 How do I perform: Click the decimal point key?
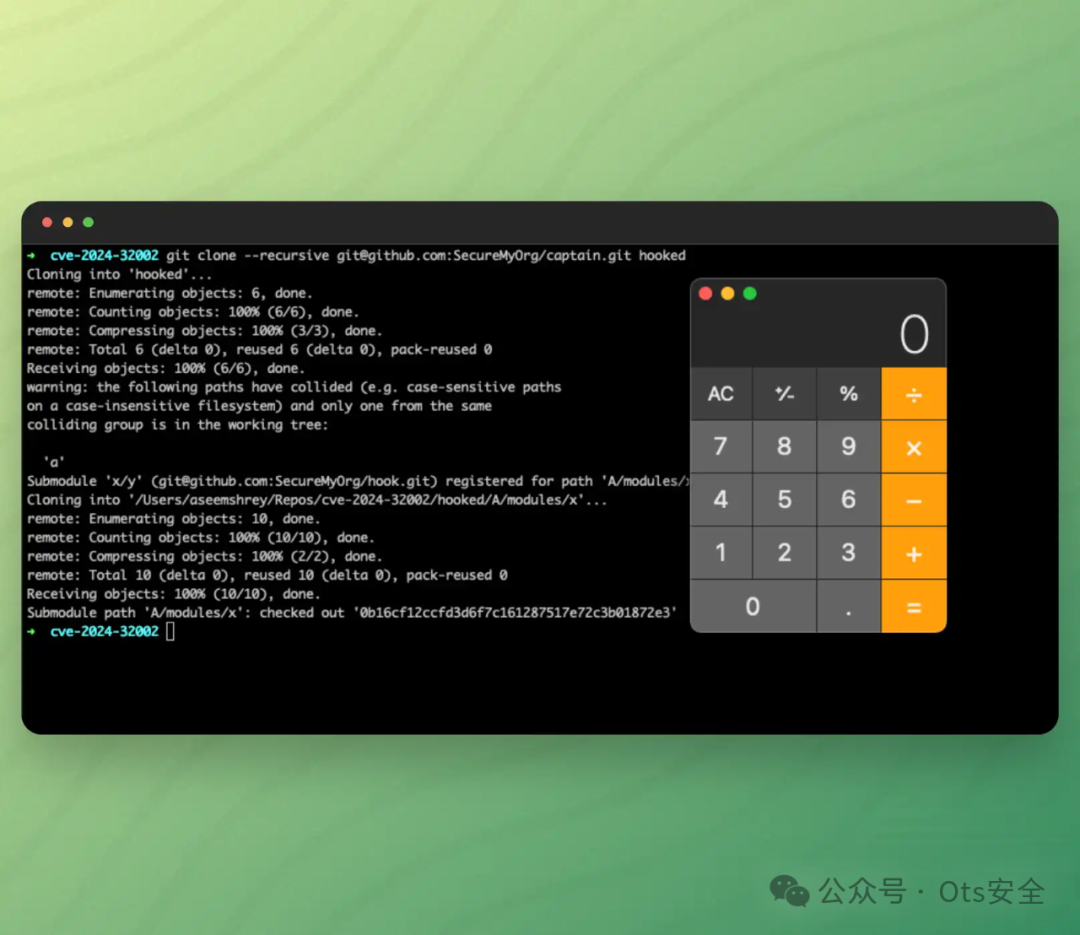click(x=849, y=606)
